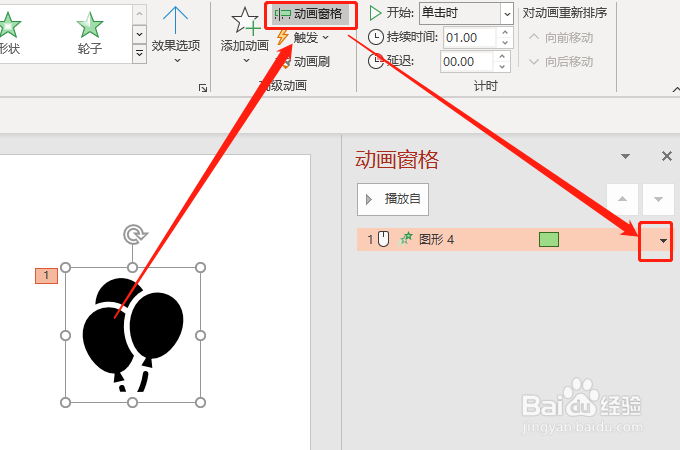Click the green star effect icon of 图形 4
The image size is (680, 450).
tap(405, 238)
